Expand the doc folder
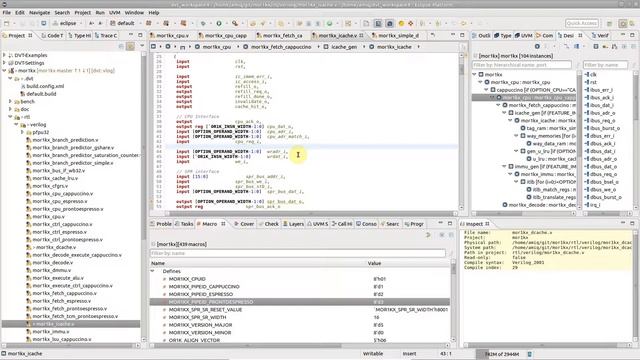 click(10, 109)
